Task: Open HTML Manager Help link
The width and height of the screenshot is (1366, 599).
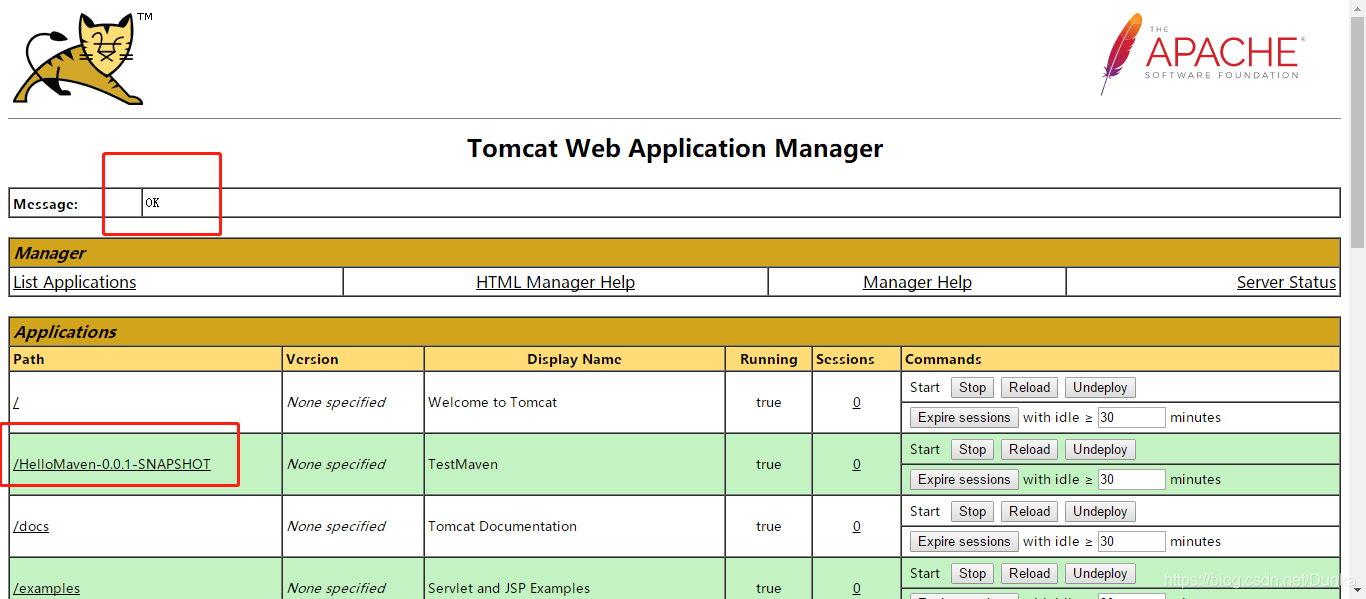Action: click(555, 282)
